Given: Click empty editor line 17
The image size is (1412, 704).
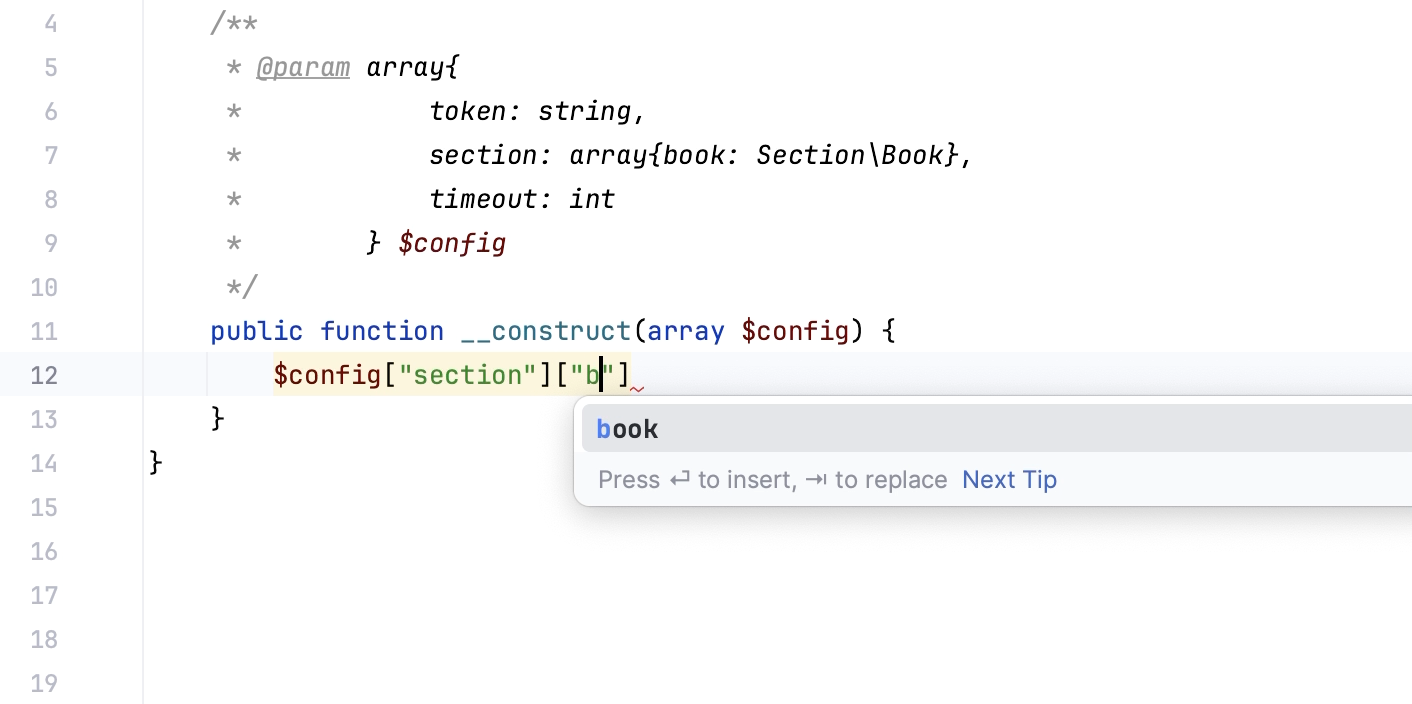Looking at the screenshot, I should (700, 595).
